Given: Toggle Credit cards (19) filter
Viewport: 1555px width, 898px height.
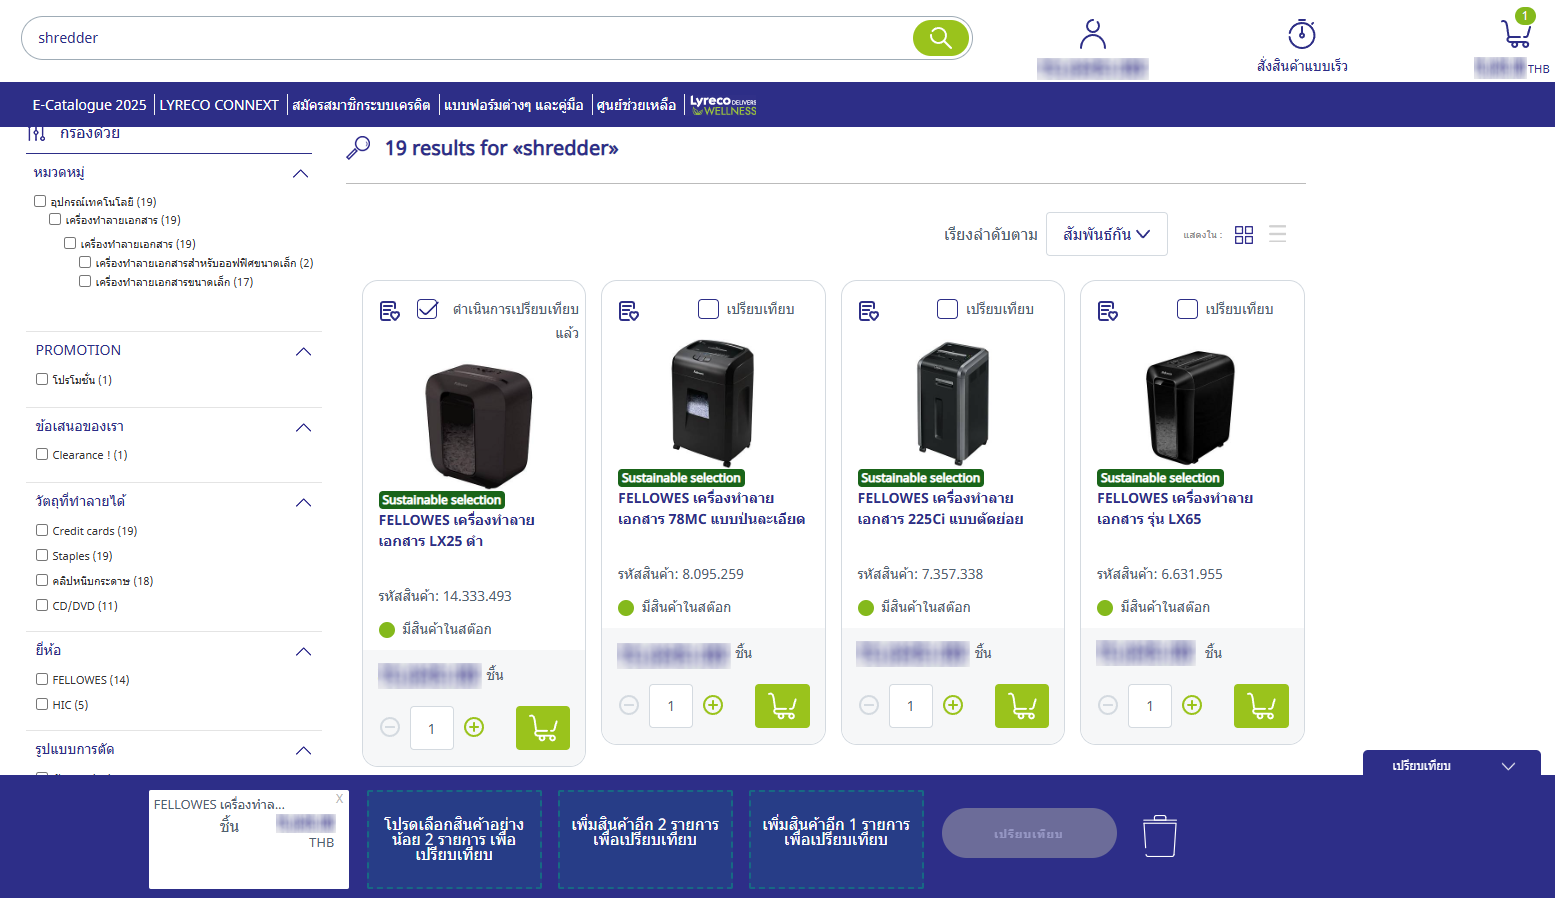Looking at the screenshot, I should pos(42,530).
